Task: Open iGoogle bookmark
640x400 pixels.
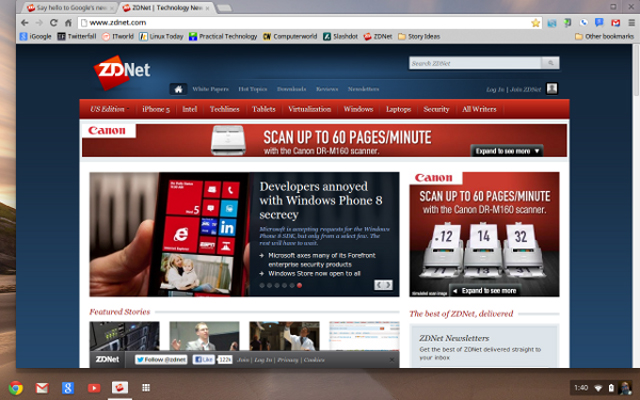Action: 36,36
